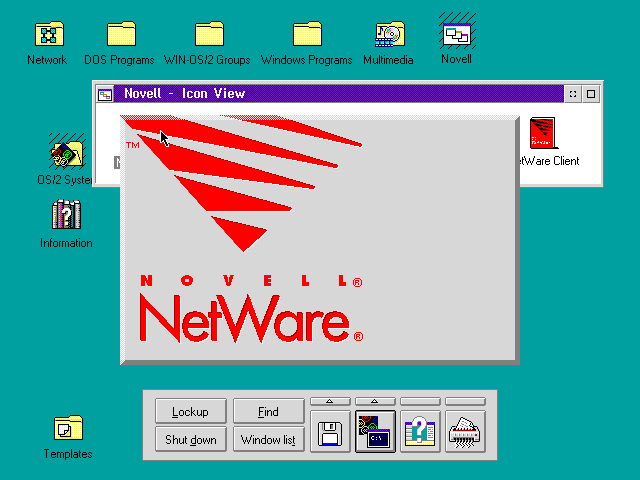Select the NetWare Client icon in Novell window
This screenshot has width=640, height=480.
click(x=543, y=133)
